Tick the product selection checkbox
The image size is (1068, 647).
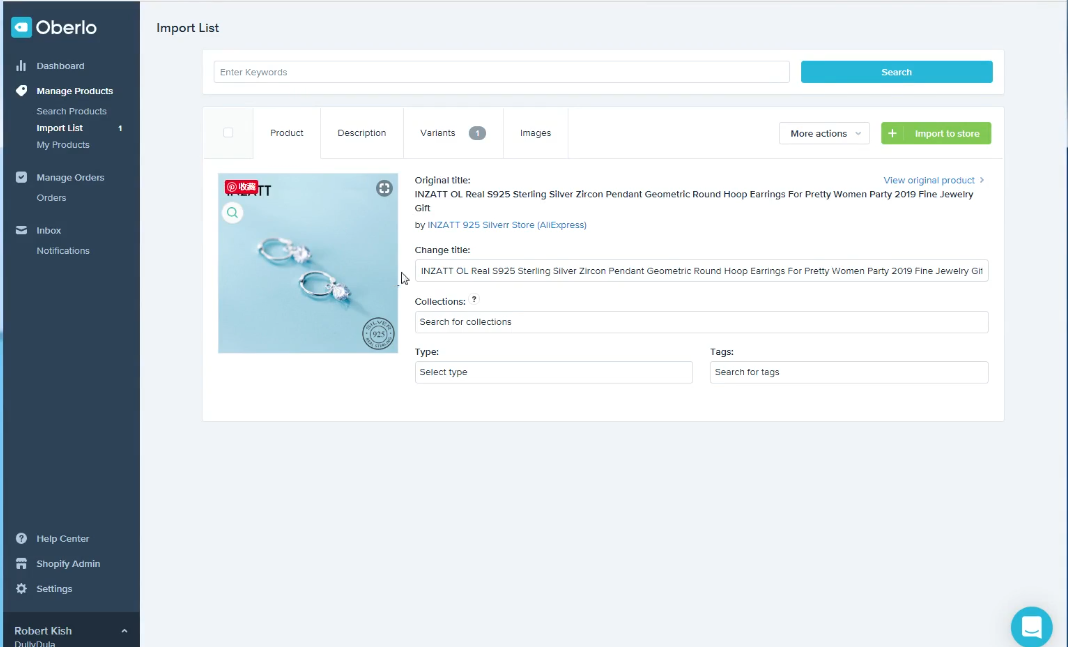coord(228,133)
